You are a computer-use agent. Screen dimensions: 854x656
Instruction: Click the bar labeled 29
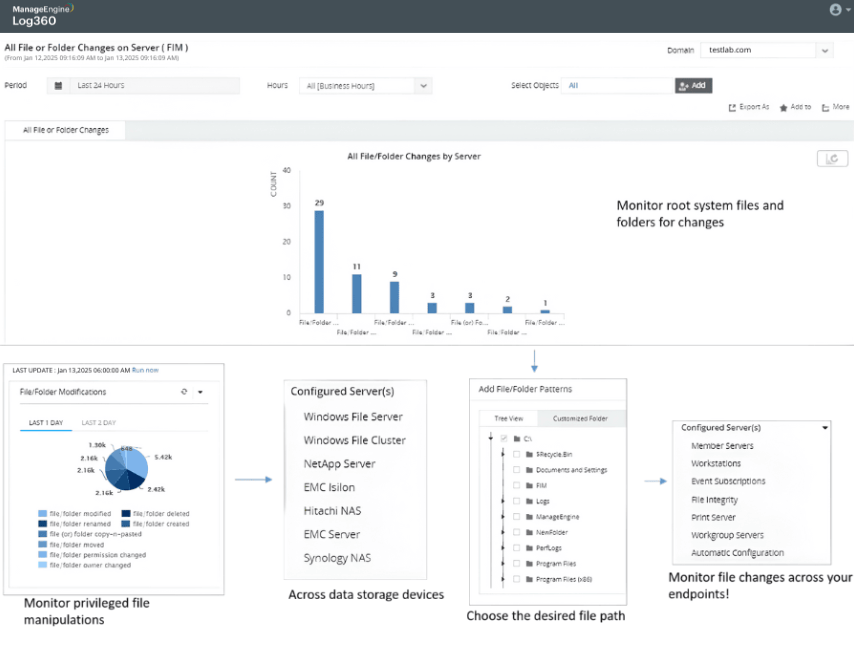coord(319,262)
